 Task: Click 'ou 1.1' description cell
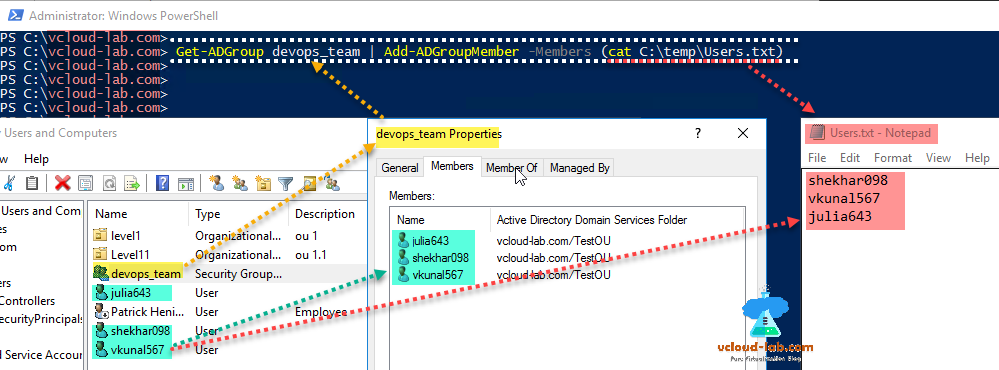click(311, 255)
